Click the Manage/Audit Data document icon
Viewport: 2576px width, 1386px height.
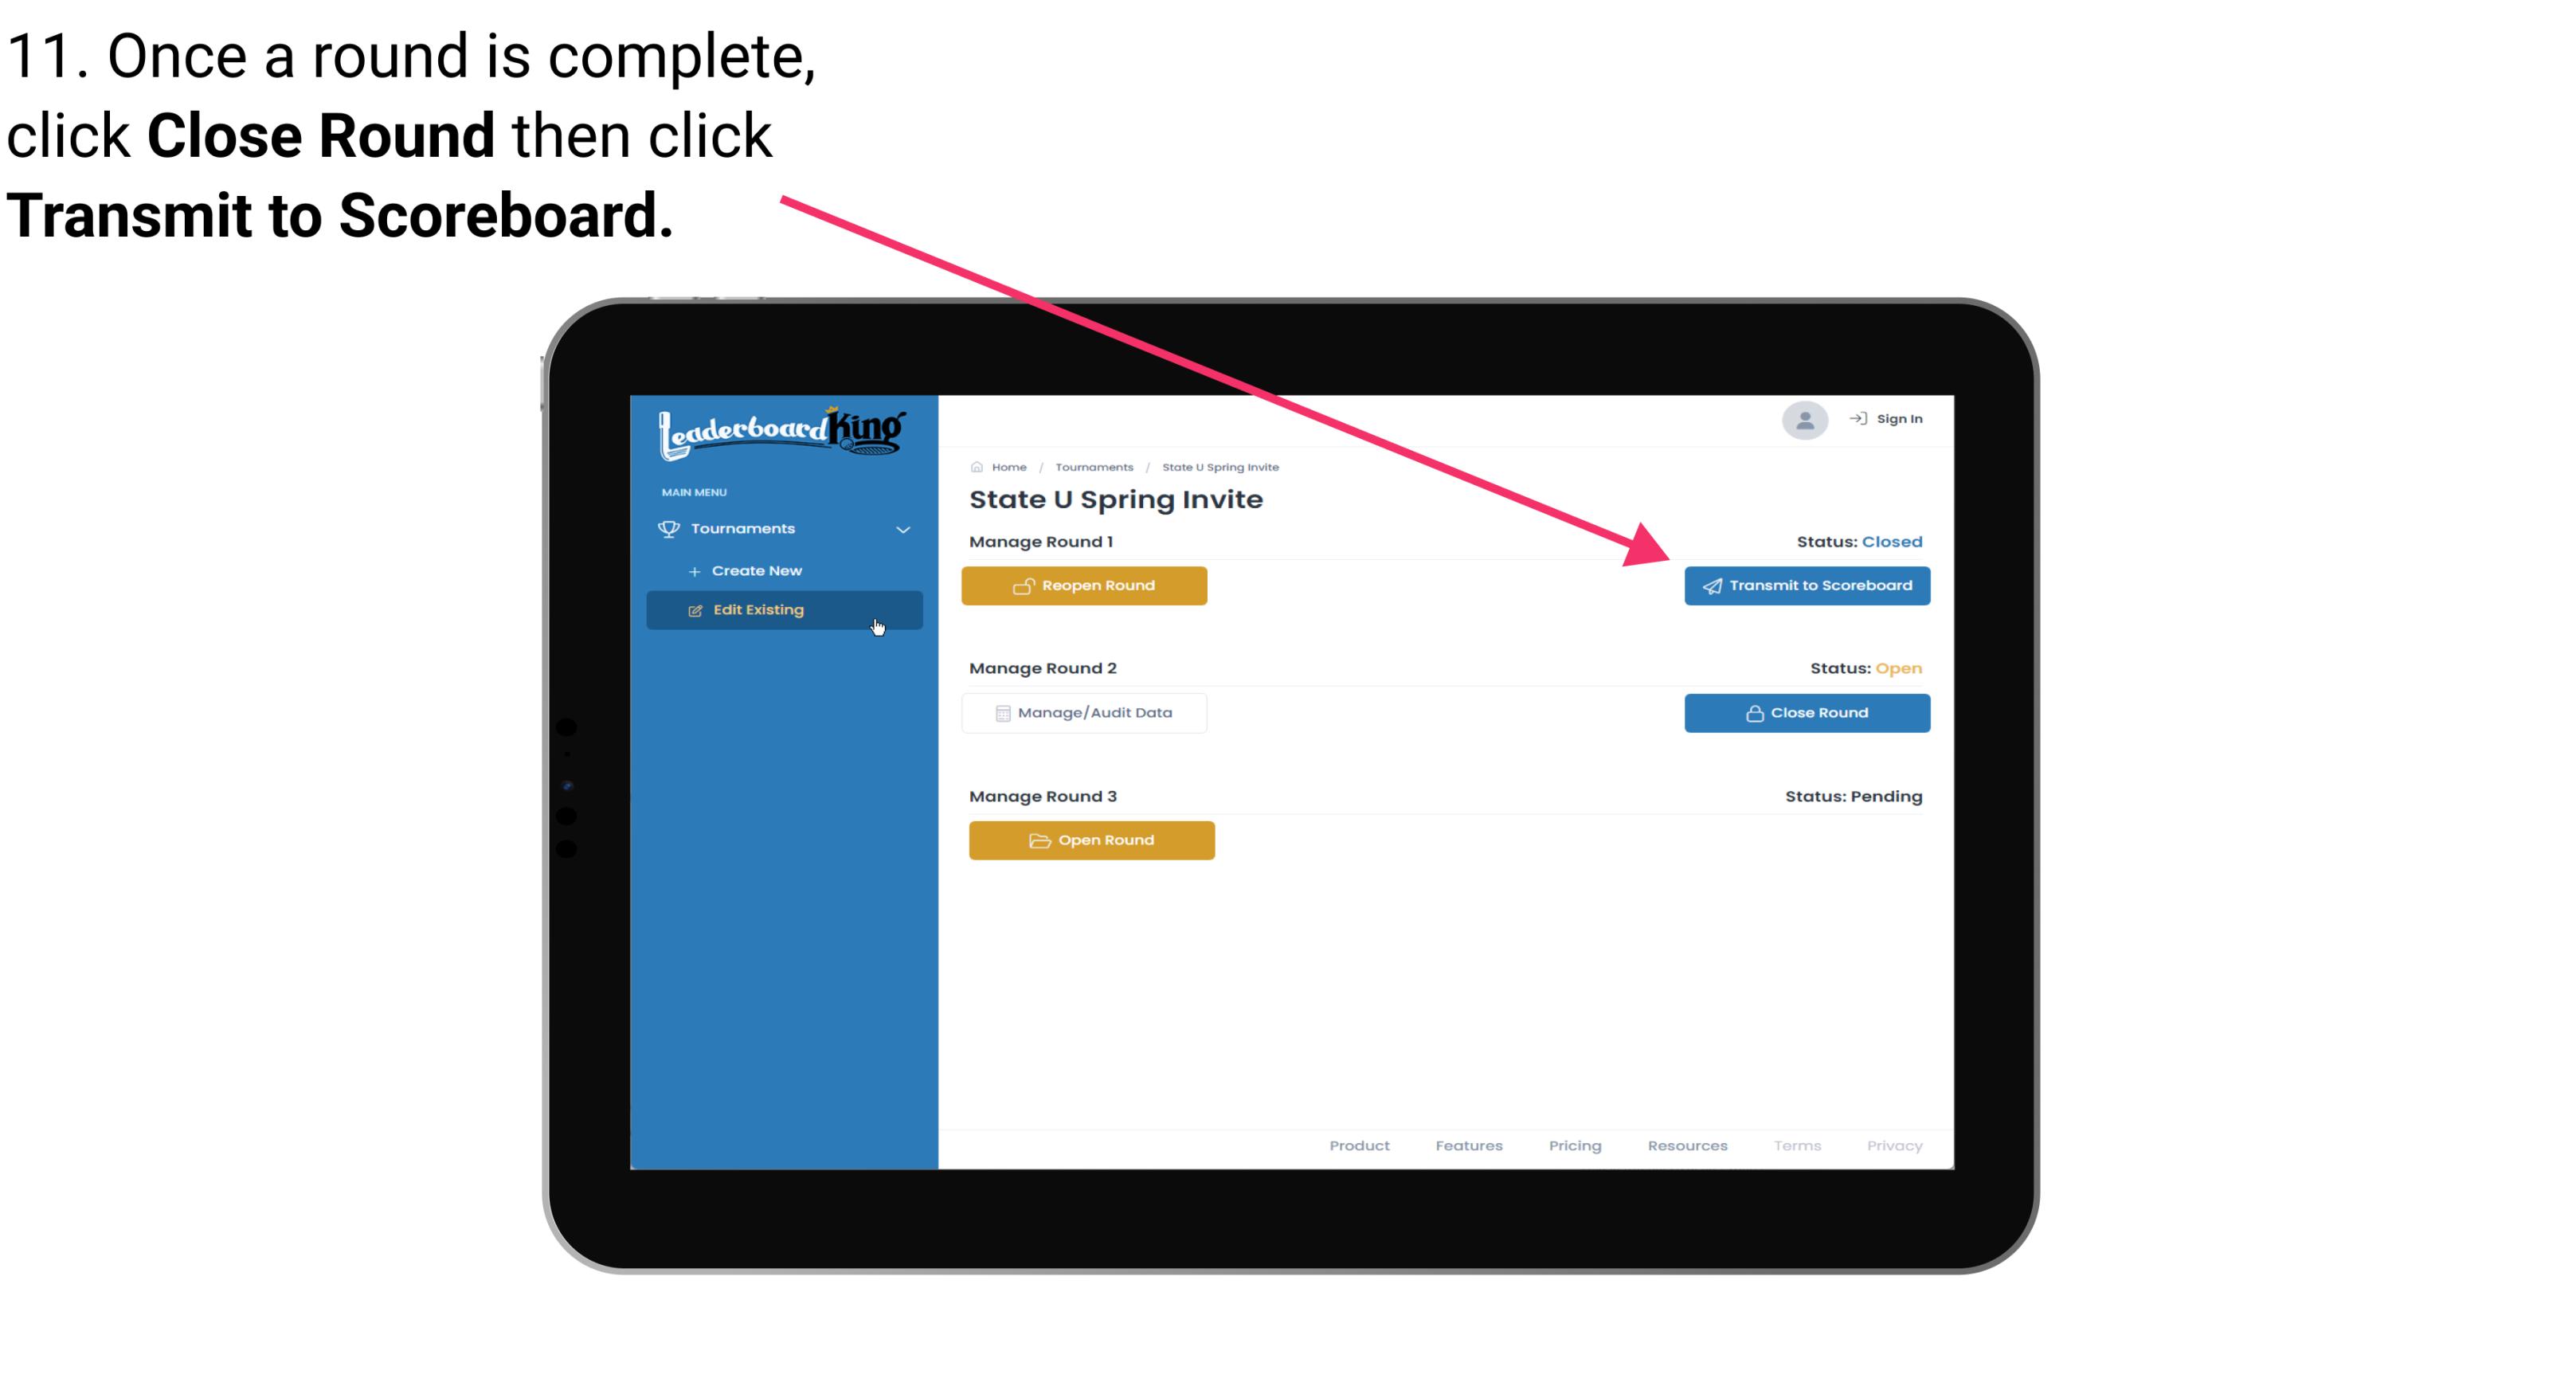click(998, 712)
